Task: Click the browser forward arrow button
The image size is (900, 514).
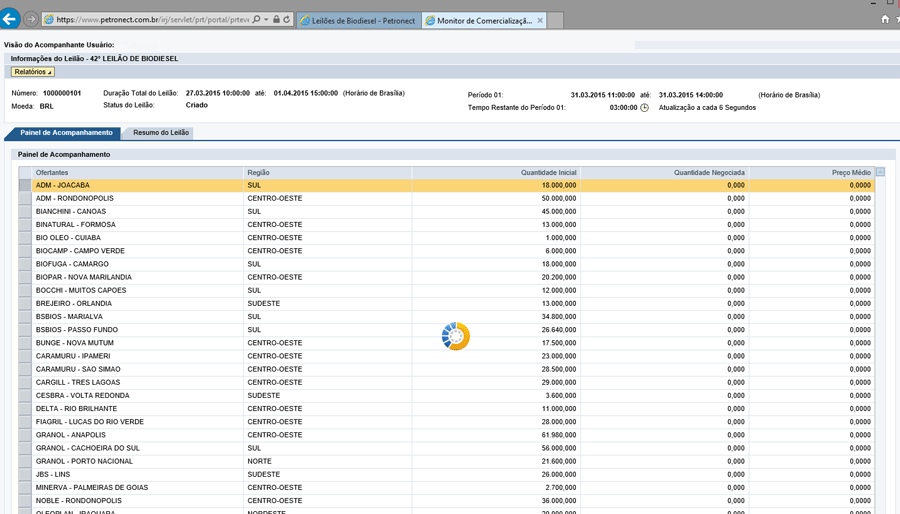Action: pyautogui.click(x=31, y=20)
